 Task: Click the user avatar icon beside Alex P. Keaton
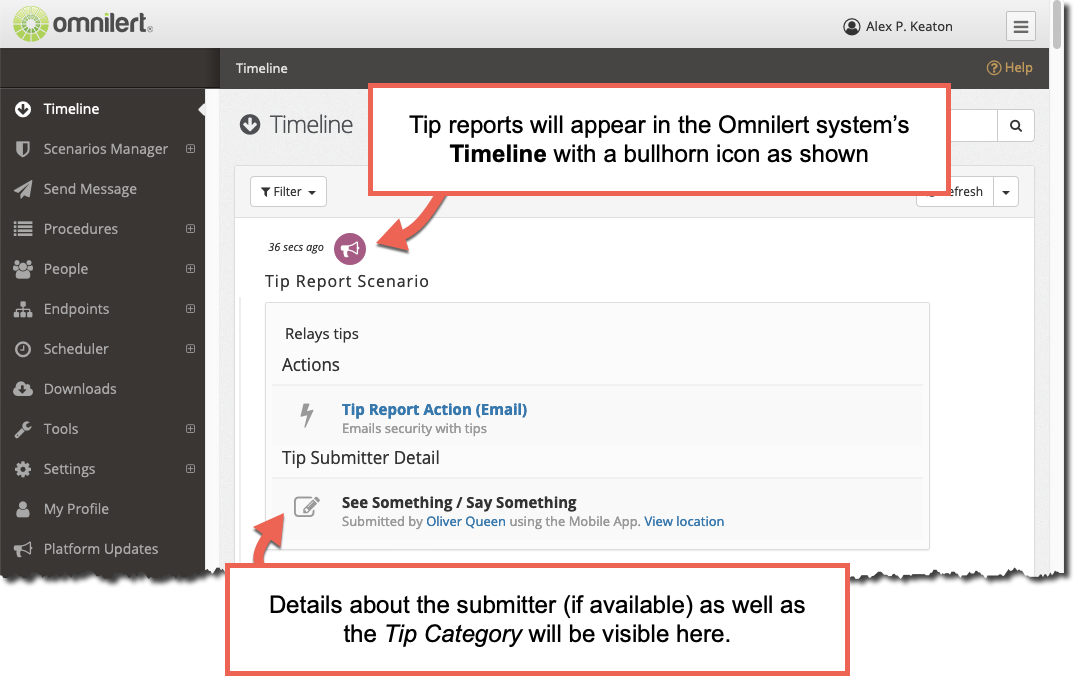(x=851, y=27)
